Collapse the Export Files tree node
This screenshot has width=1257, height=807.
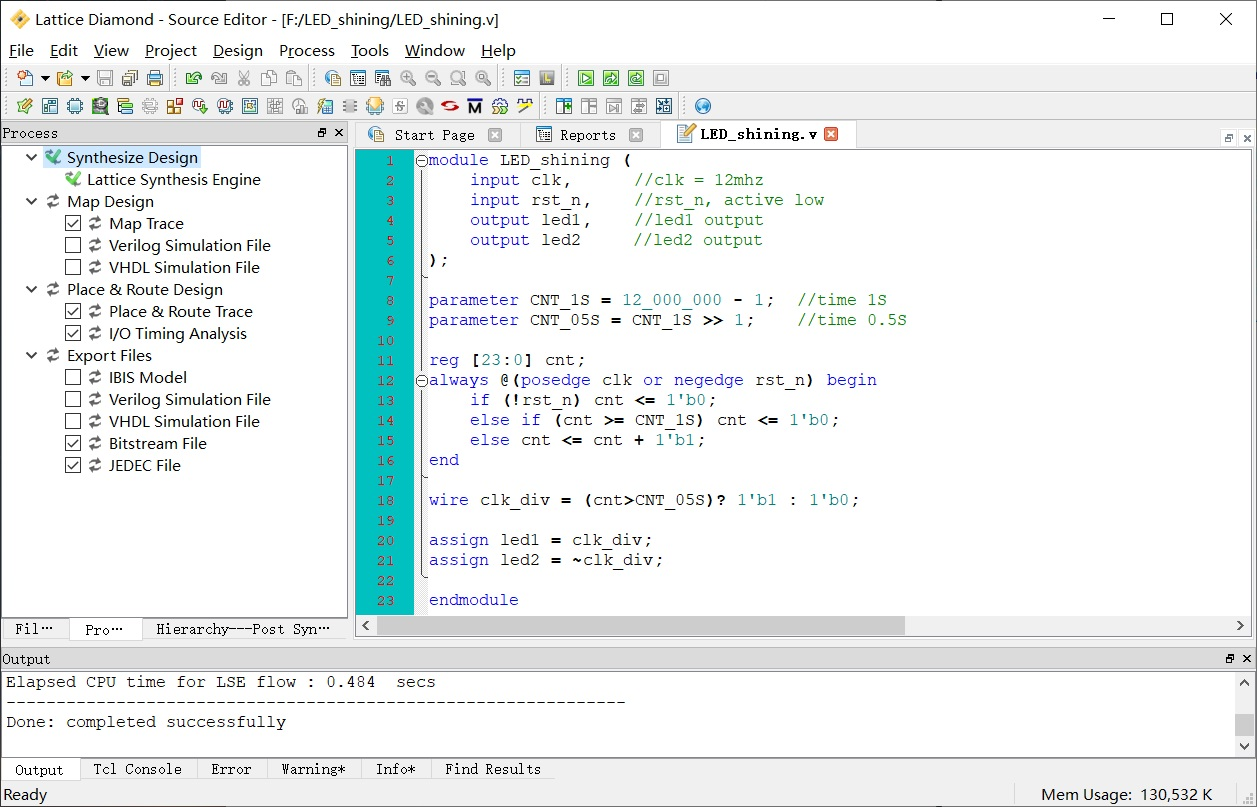32,356
